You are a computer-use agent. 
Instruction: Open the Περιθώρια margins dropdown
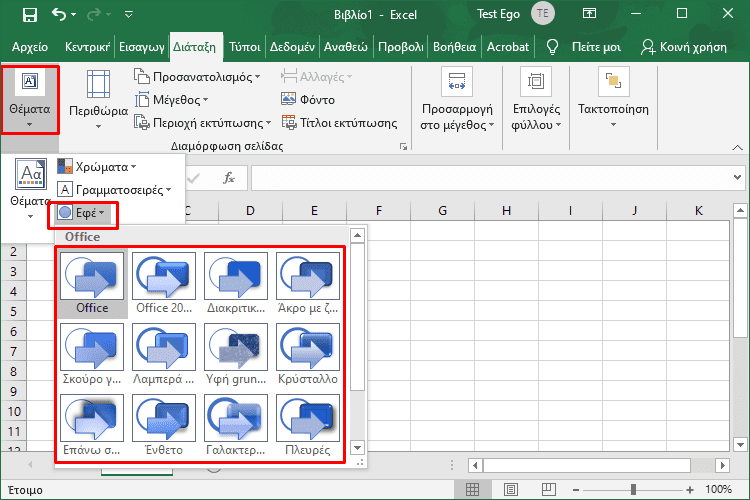pos(99,100)
